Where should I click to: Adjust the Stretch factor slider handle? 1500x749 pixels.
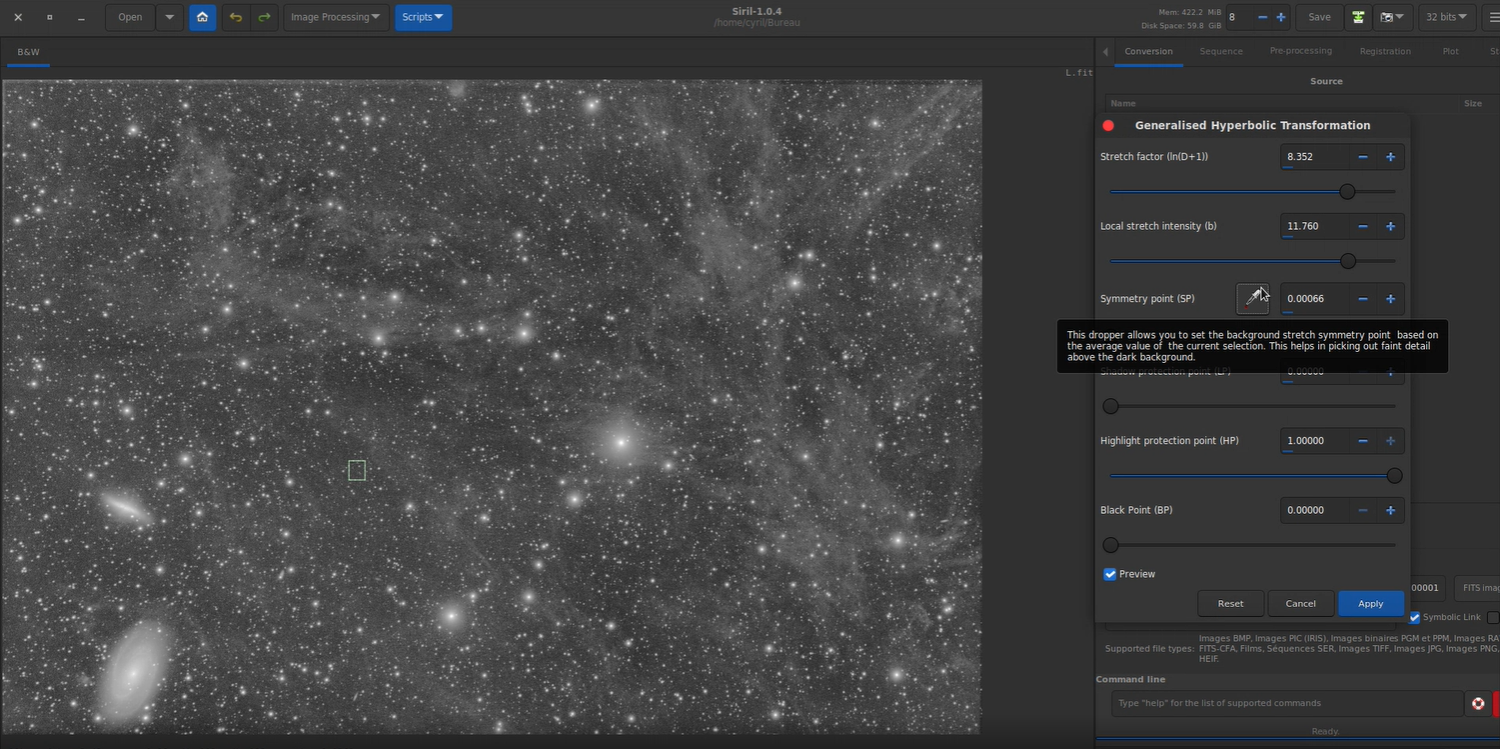coord(1347,191)
